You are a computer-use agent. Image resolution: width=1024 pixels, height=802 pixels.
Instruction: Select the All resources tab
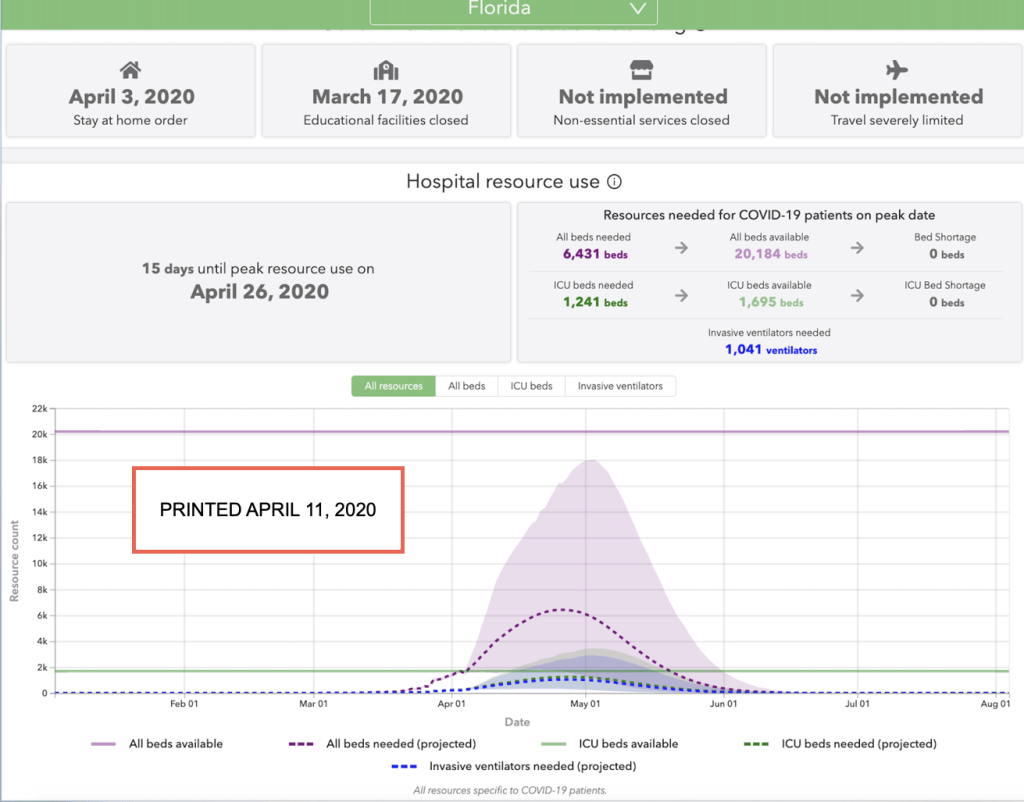pos(393,386)
